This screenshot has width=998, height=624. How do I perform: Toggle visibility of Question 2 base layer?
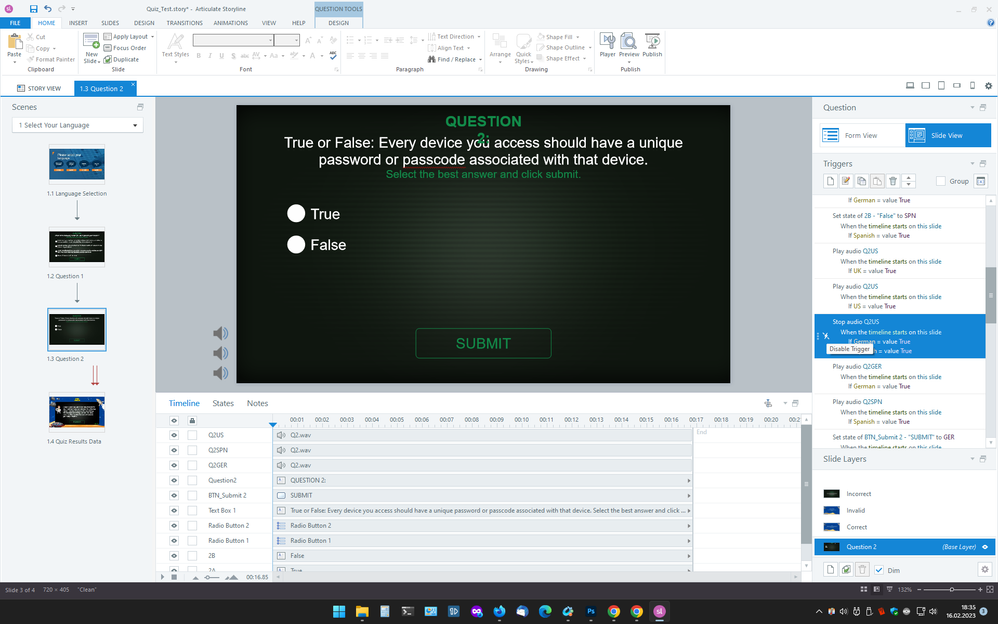click(985, 547)
